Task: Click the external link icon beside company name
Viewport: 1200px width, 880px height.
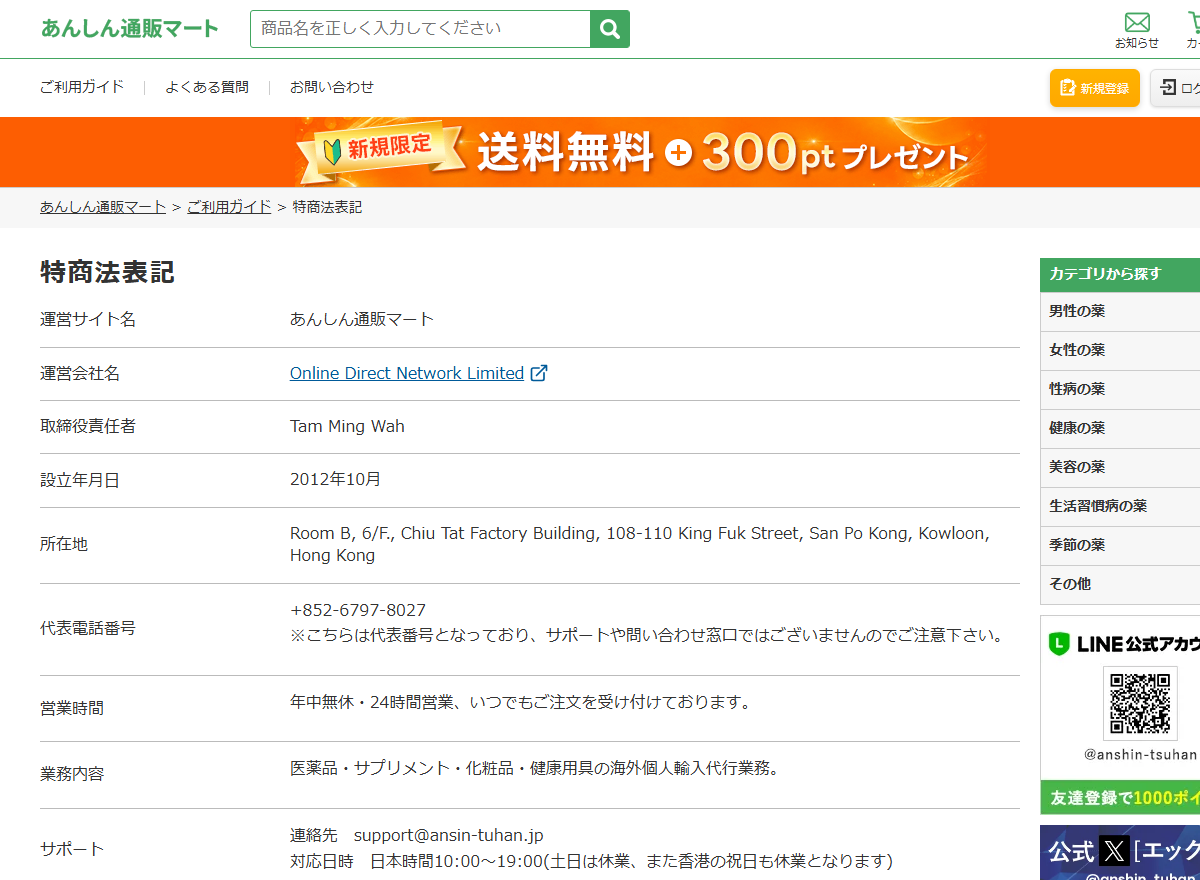Action: [x=539, y=373]
